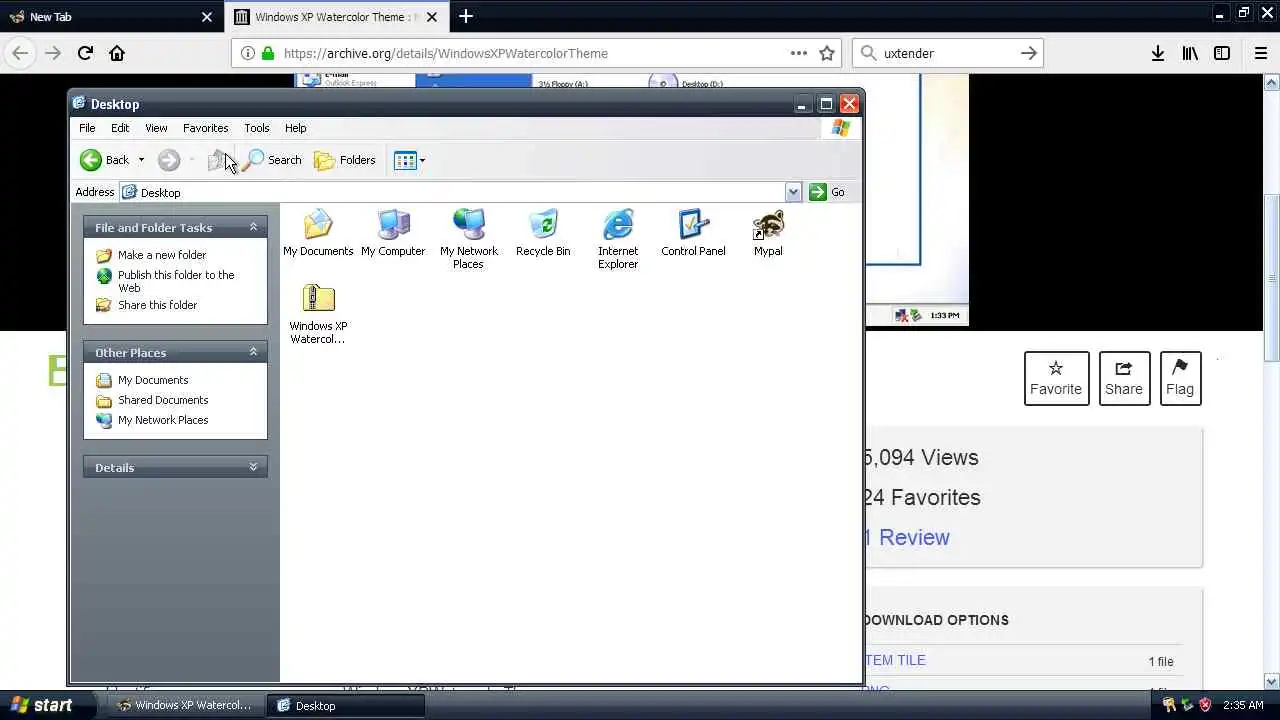Image resolution: width=1280 pixels, height=720 pixels.
Task: Bookmark this page with the star icon
Action: click(x=827, y=53)
